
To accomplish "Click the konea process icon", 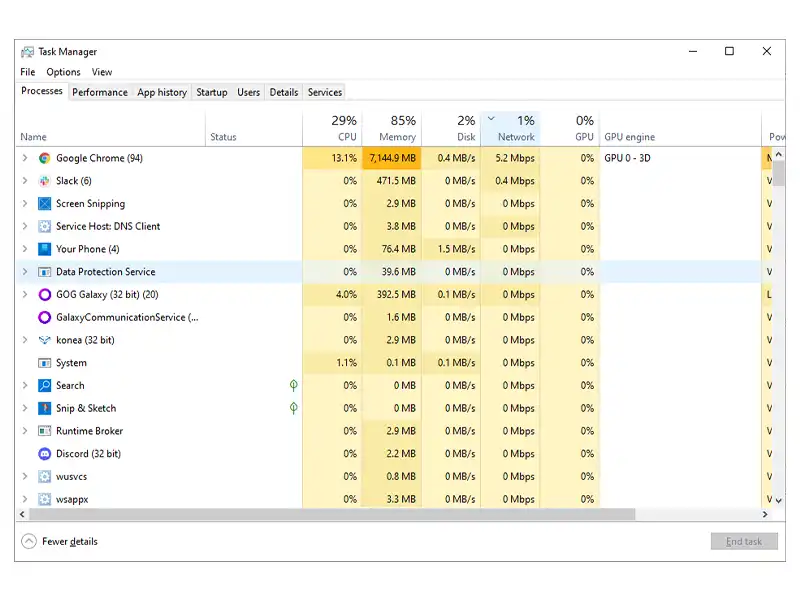I will click(x=44, y=340).
